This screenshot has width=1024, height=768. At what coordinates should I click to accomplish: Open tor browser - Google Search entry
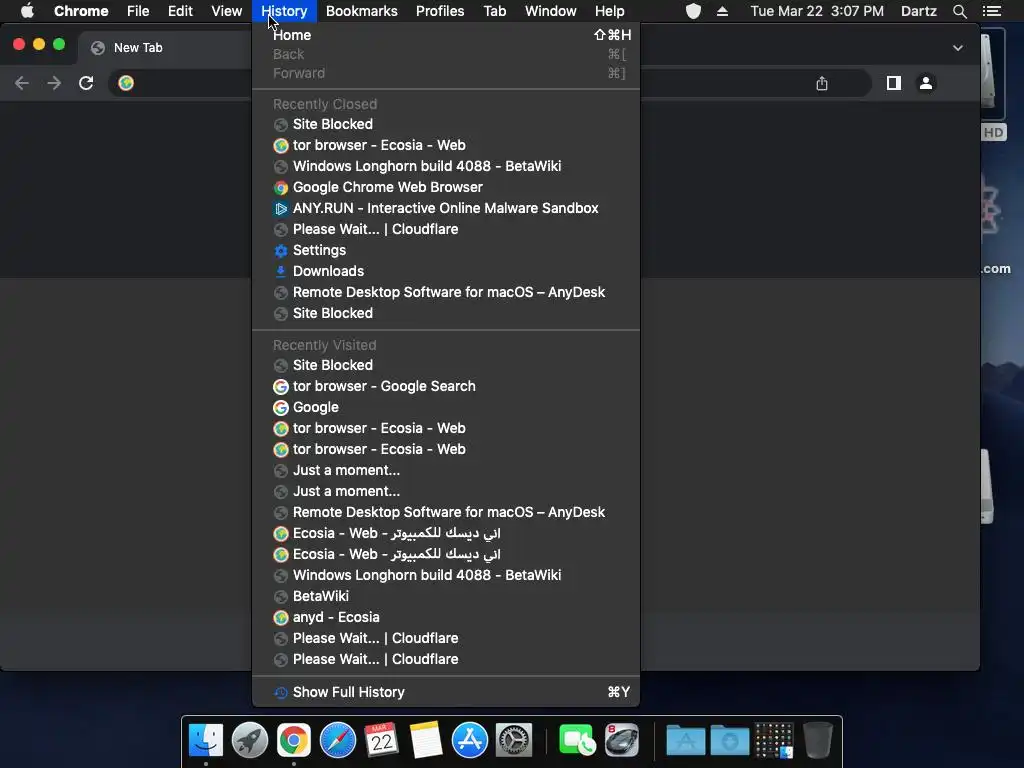coord(446,387)
